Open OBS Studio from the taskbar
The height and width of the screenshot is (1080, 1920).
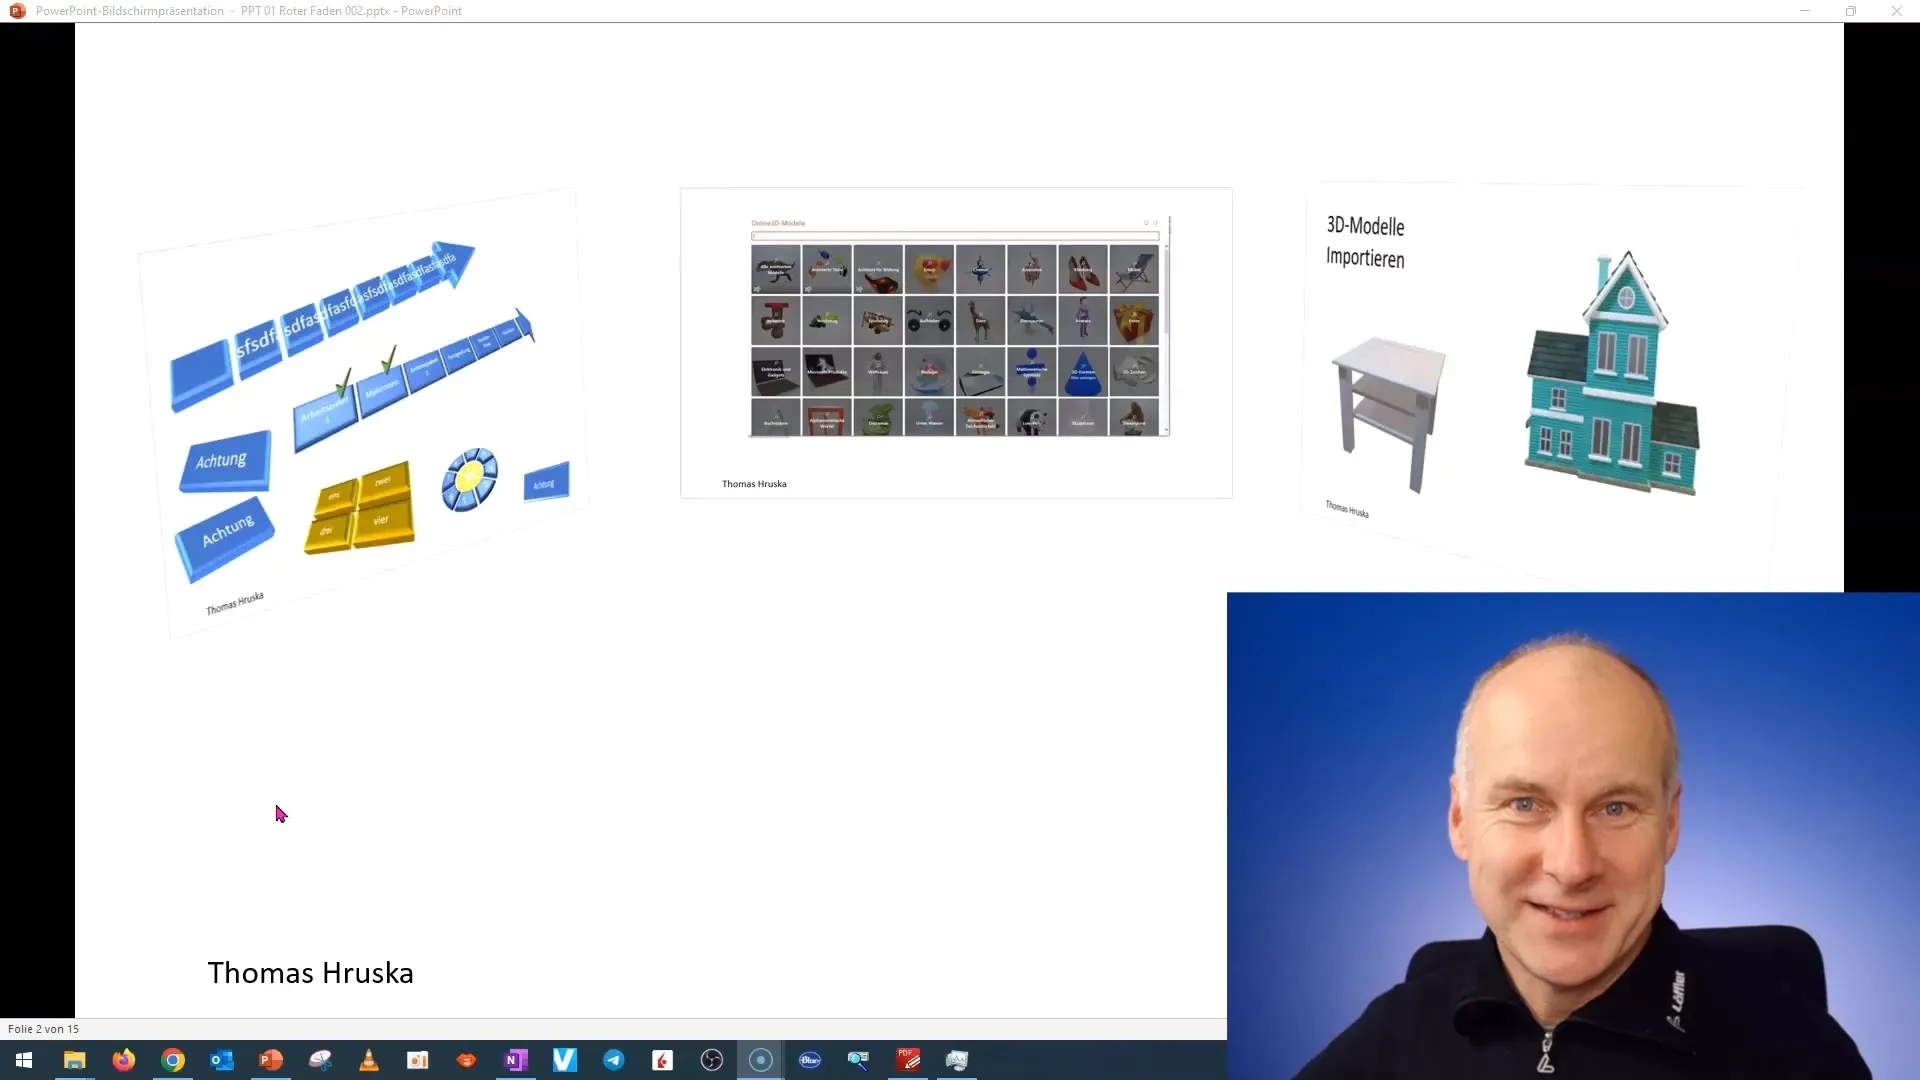pos(711,1060)
